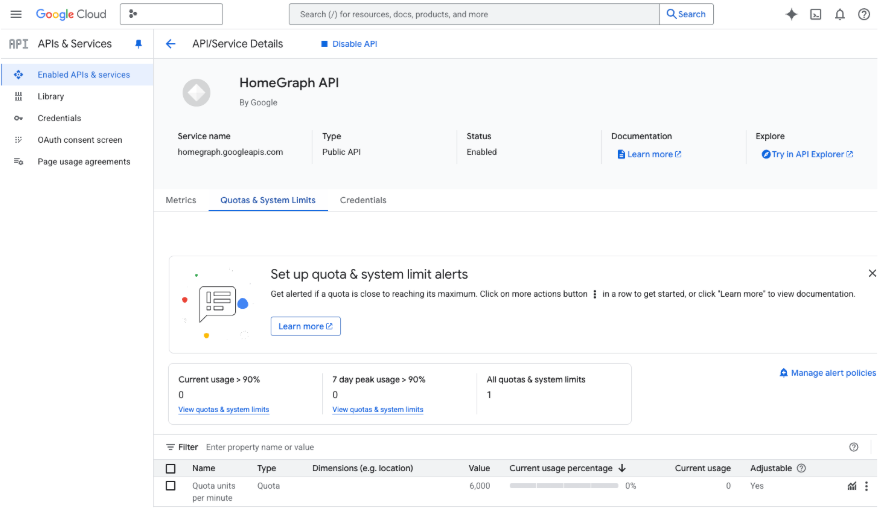Image resolution: width=878 pixels, height=508 pixels.
Task: Switch to the Credentials tab
Action: (x=363, y=200)
